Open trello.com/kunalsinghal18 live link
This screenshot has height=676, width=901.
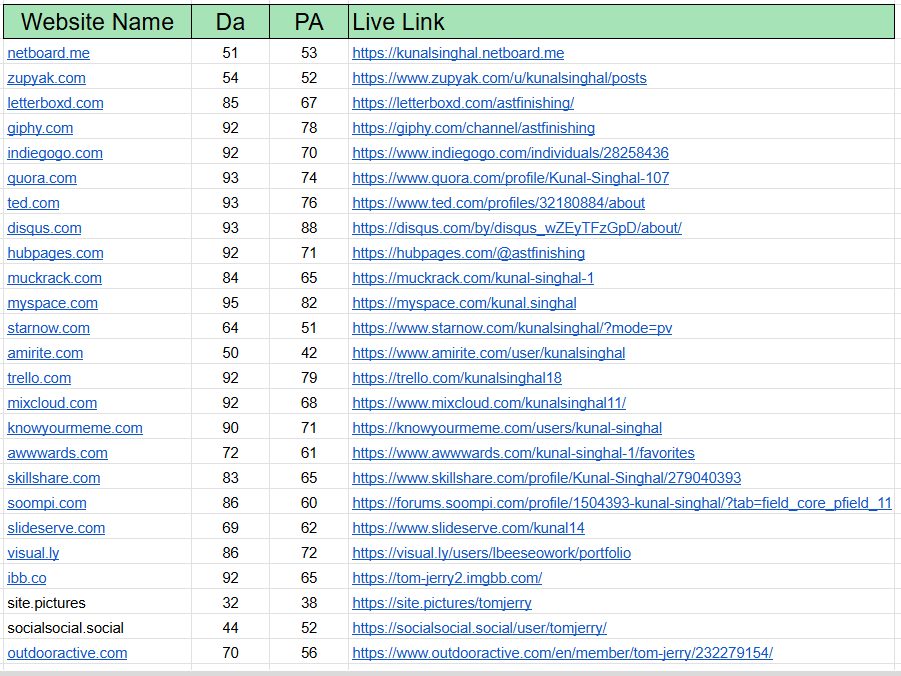457,378
